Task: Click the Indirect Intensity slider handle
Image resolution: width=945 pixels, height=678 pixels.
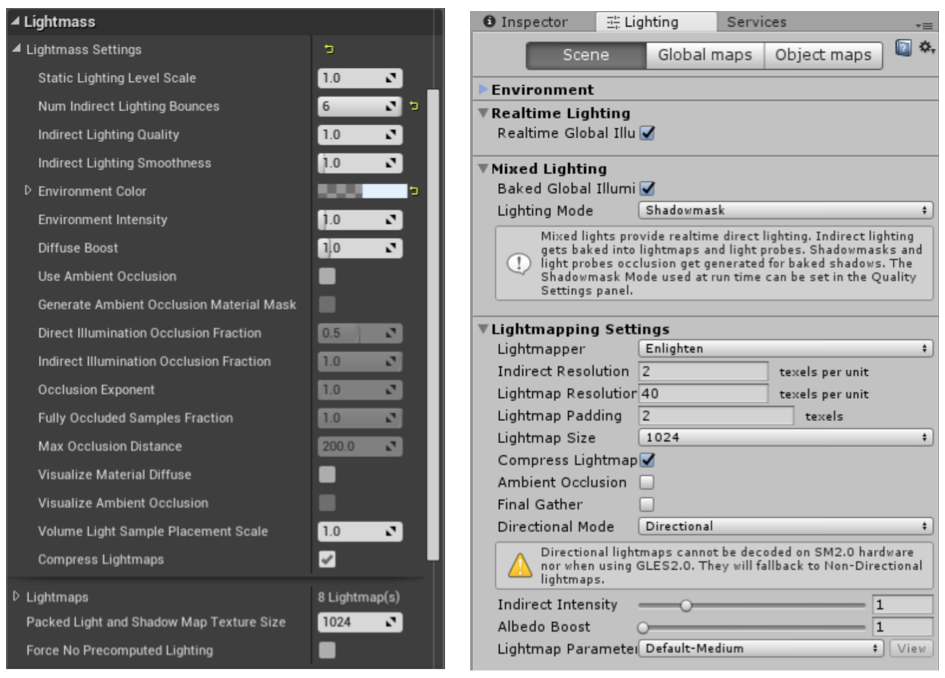Action: click(x=686, y=605)
